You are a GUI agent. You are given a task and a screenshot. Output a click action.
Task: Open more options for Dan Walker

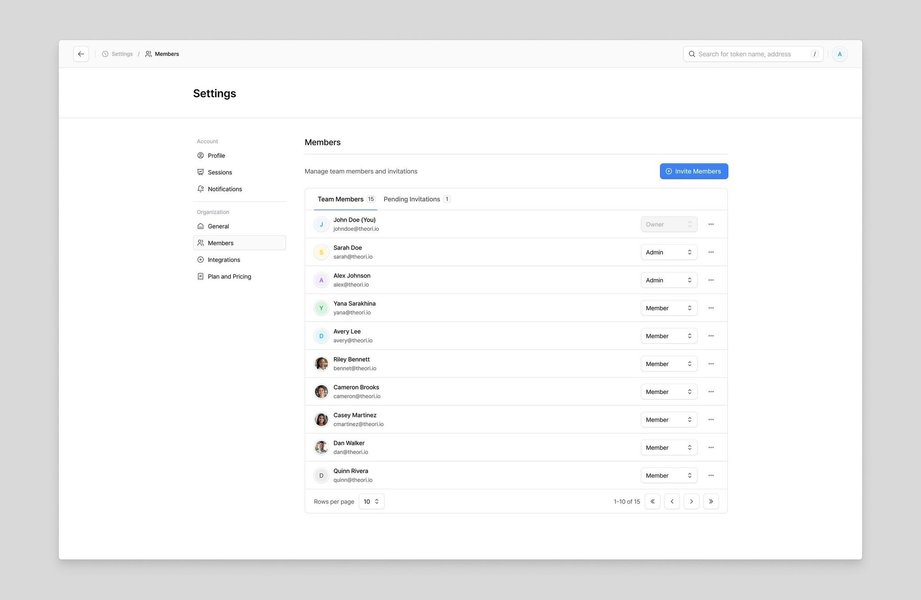click(x=711, y=448)
